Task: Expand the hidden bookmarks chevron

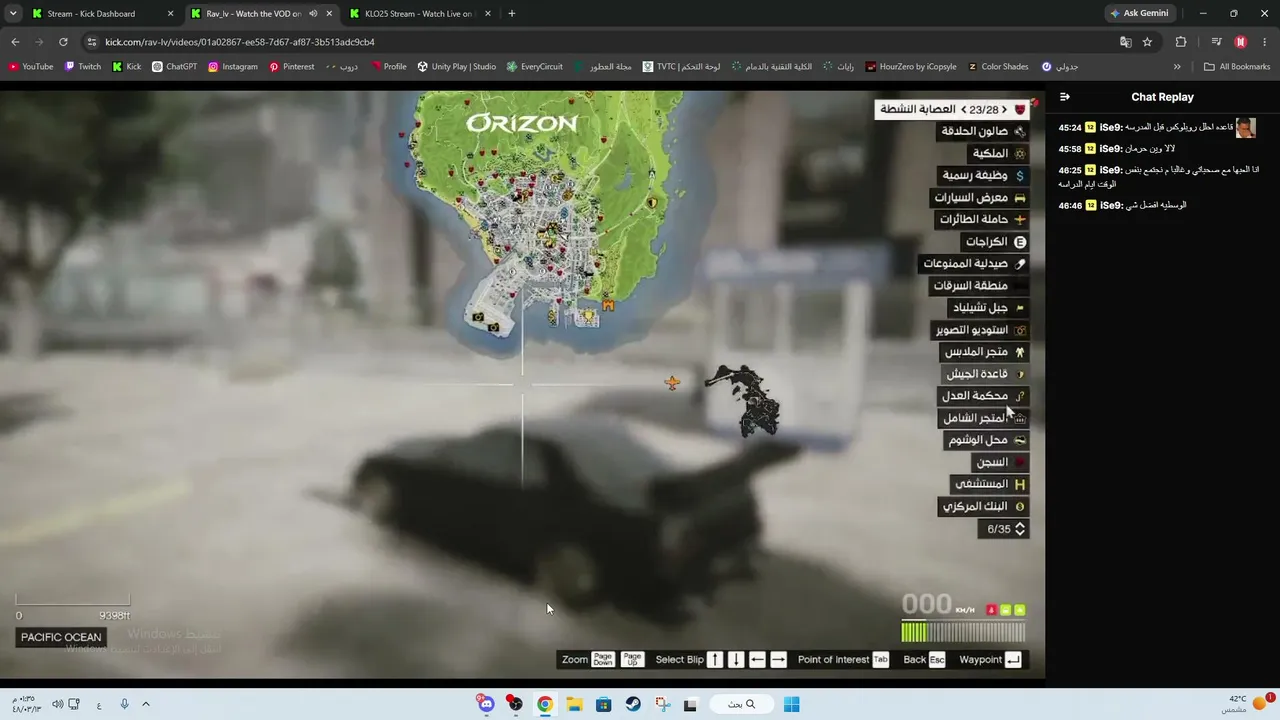Action: click(x=1177, y=67)
